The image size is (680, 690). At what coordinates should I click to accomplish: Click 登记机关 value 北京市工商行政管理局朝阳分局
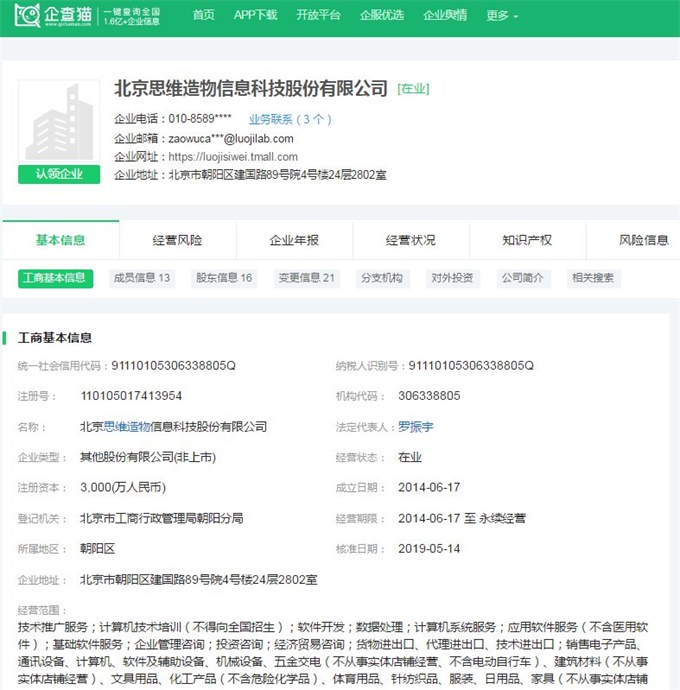[x=162, y=518]
